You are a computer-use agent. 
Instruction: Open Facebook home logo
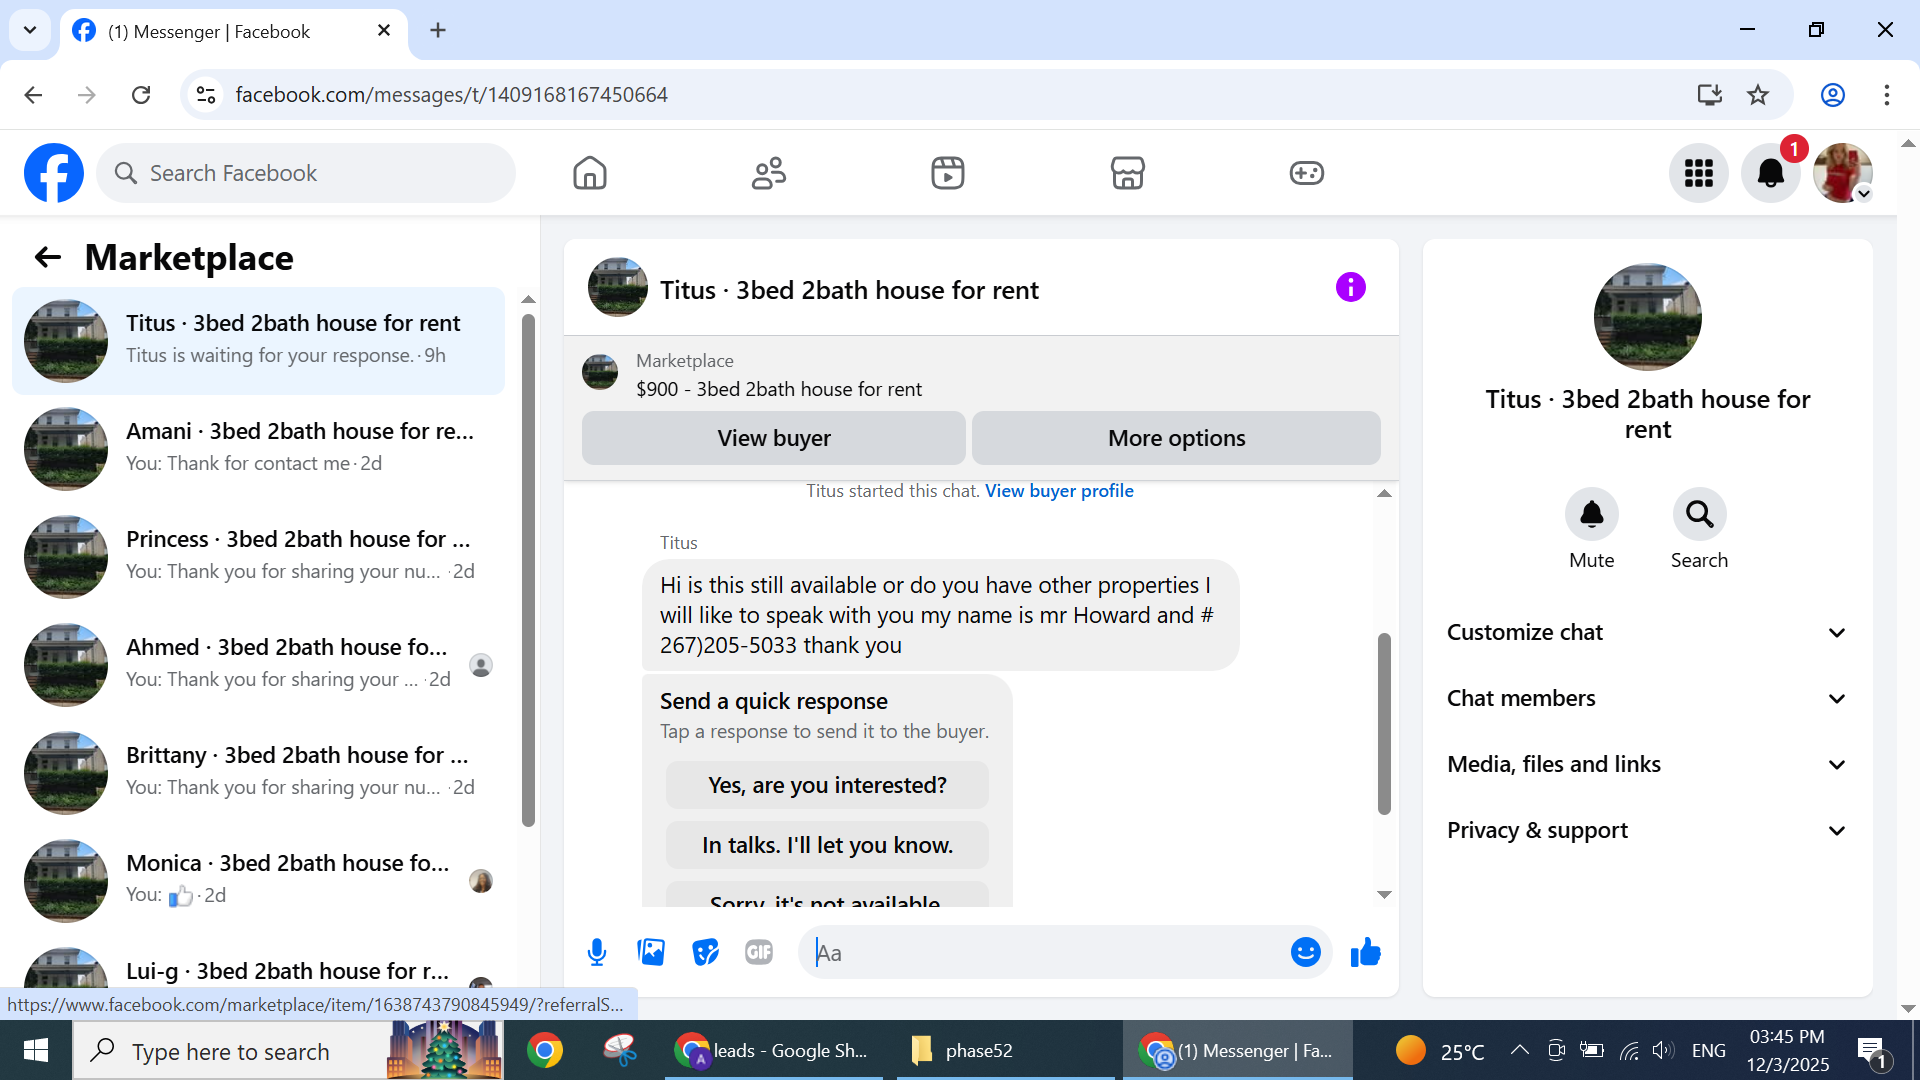point(54,173)
